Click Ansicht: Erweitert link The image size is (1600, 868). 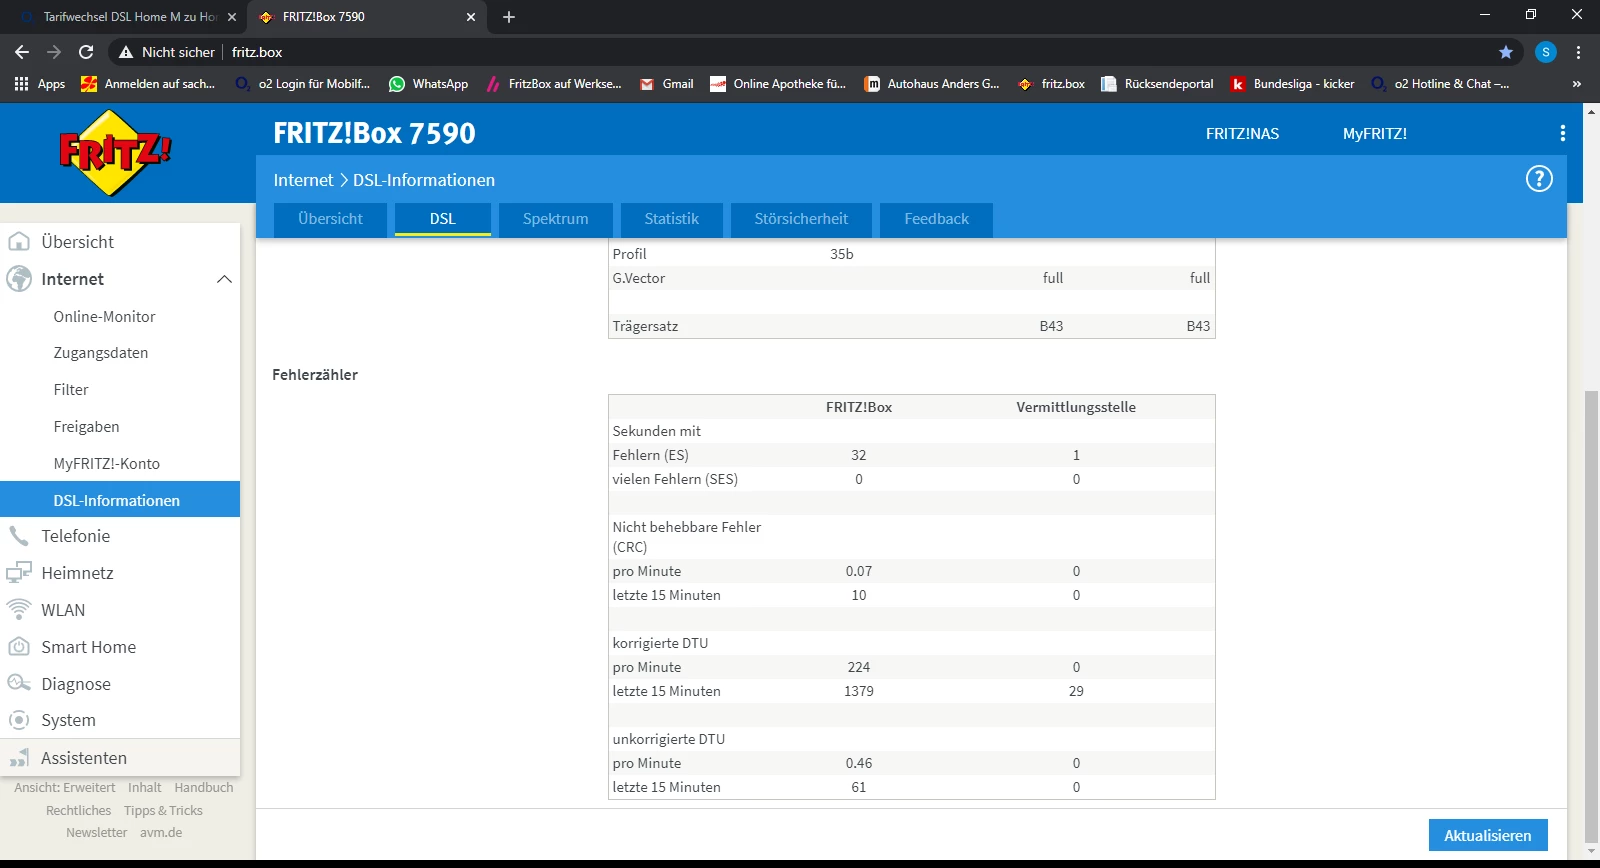pyautogui.click(x=65, y=788)
